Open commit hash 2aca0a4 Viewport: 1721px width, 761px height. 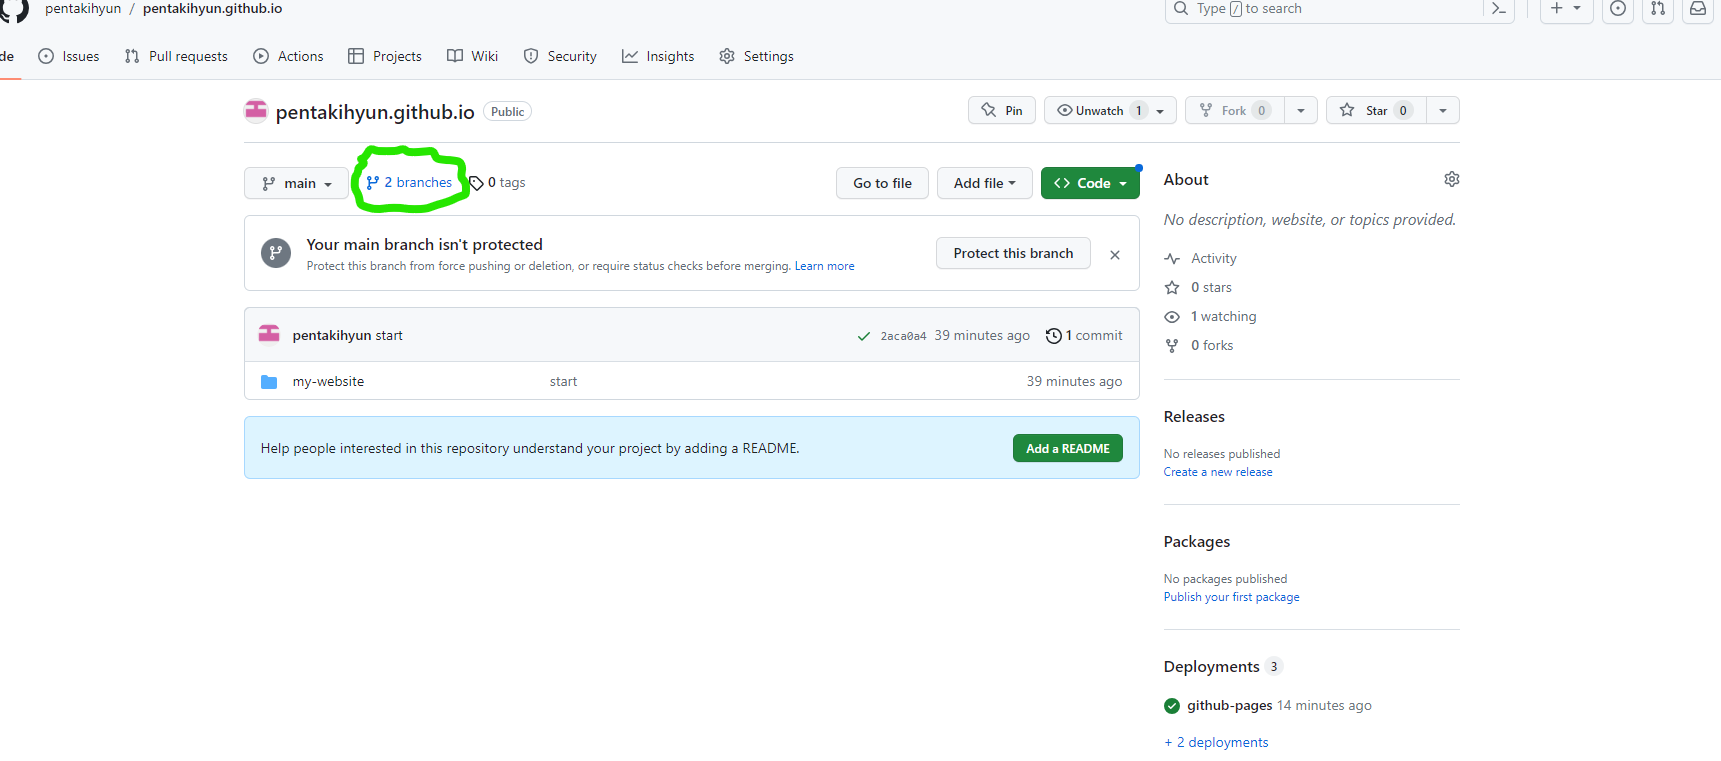tap(903, 336)
